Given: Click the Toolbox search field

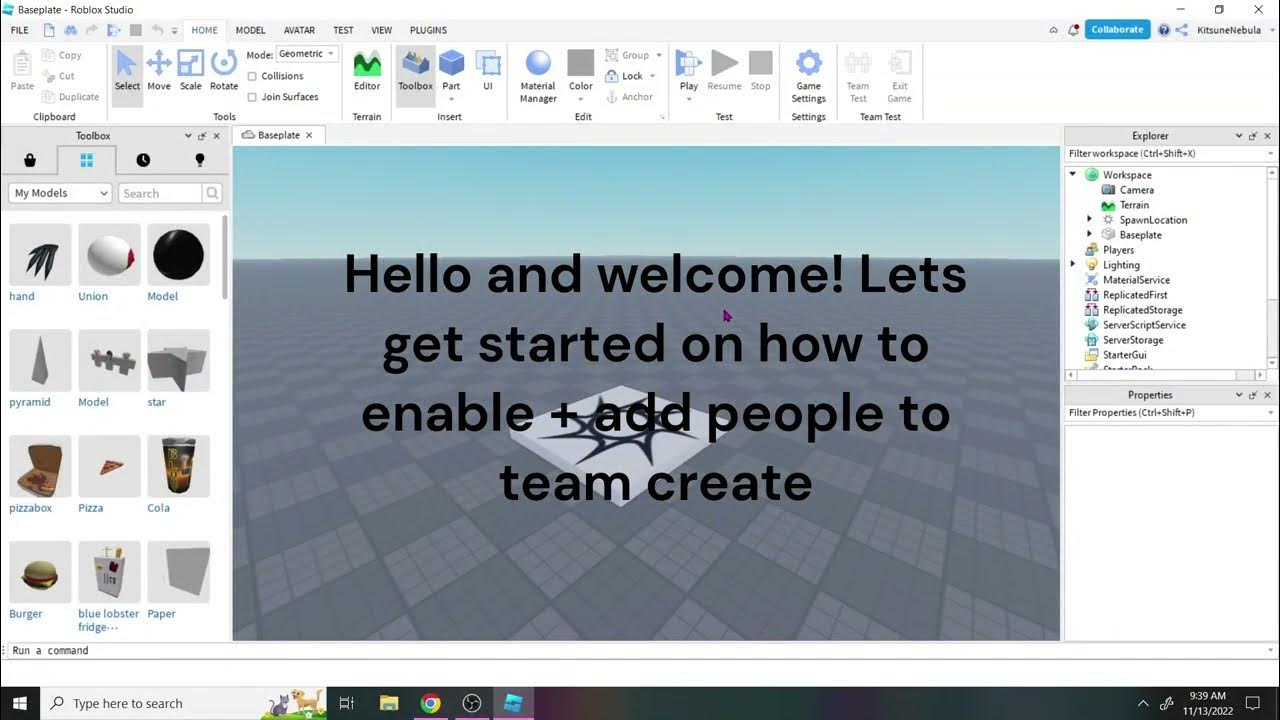Looking at the screenshot, I should point(161,193).
